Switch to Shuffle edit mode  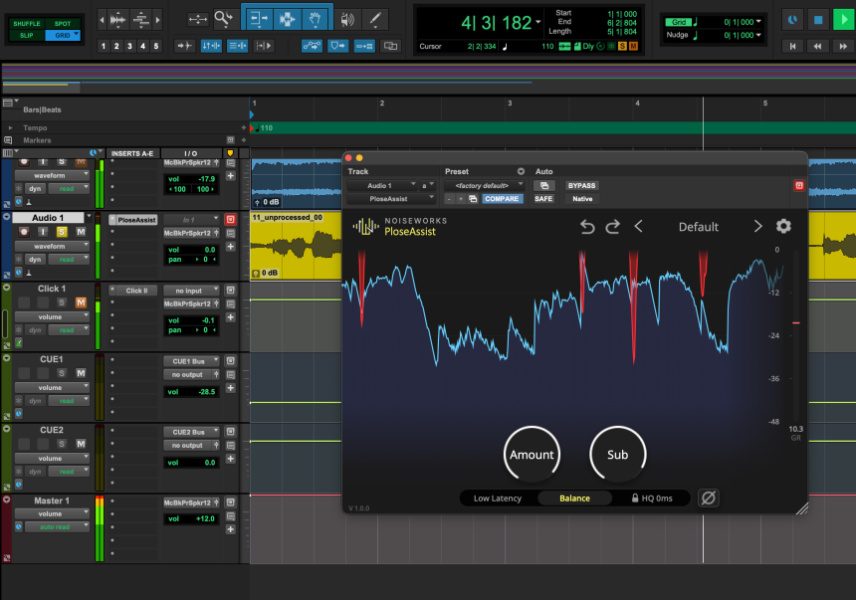pos(27,23)
